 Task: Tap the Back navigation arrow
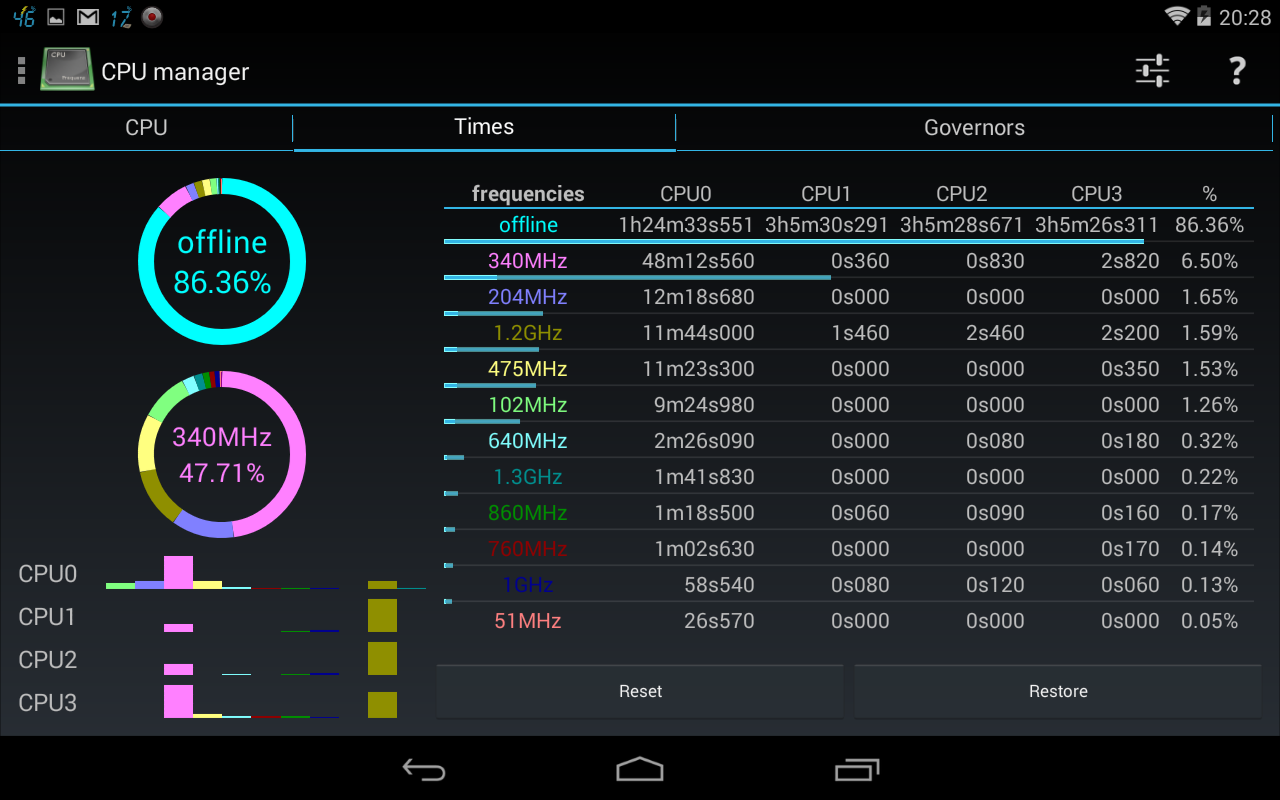423,770
